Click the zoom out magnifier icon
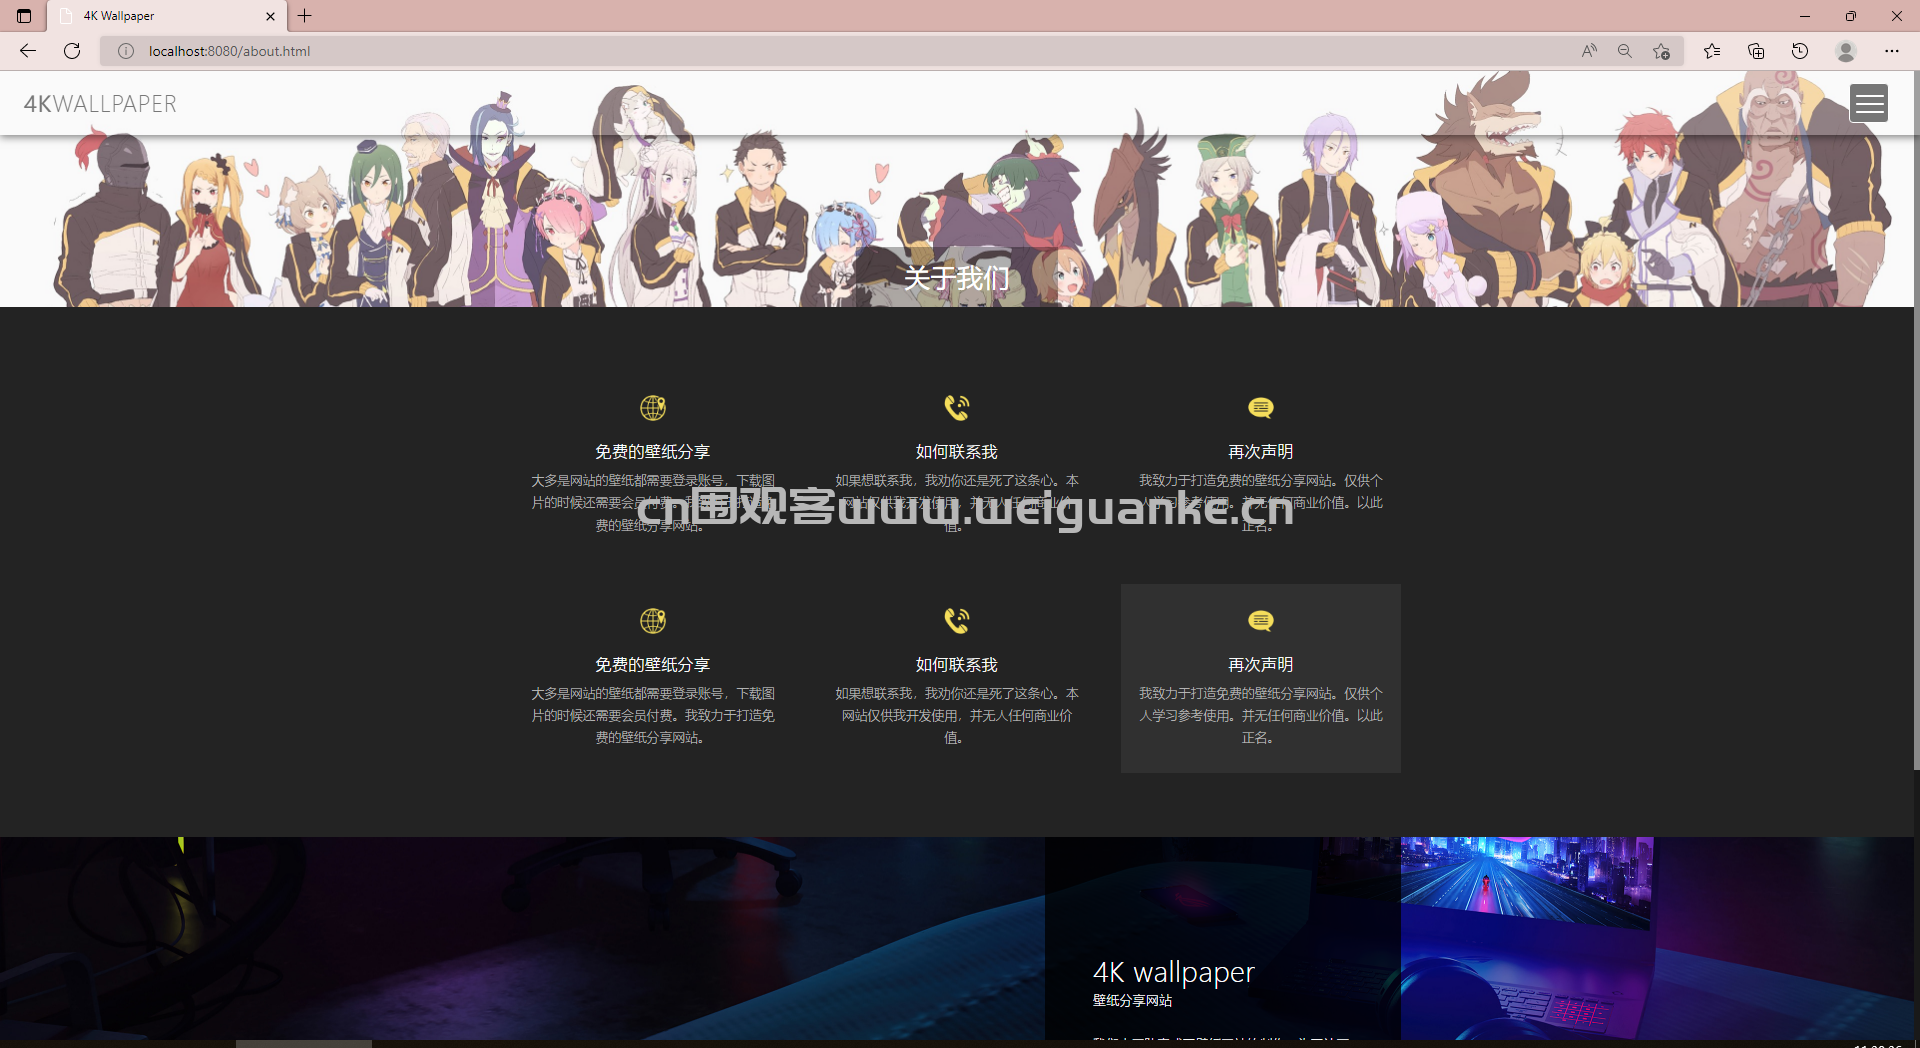1920x1048 pixels. (x=1625, y=51)
